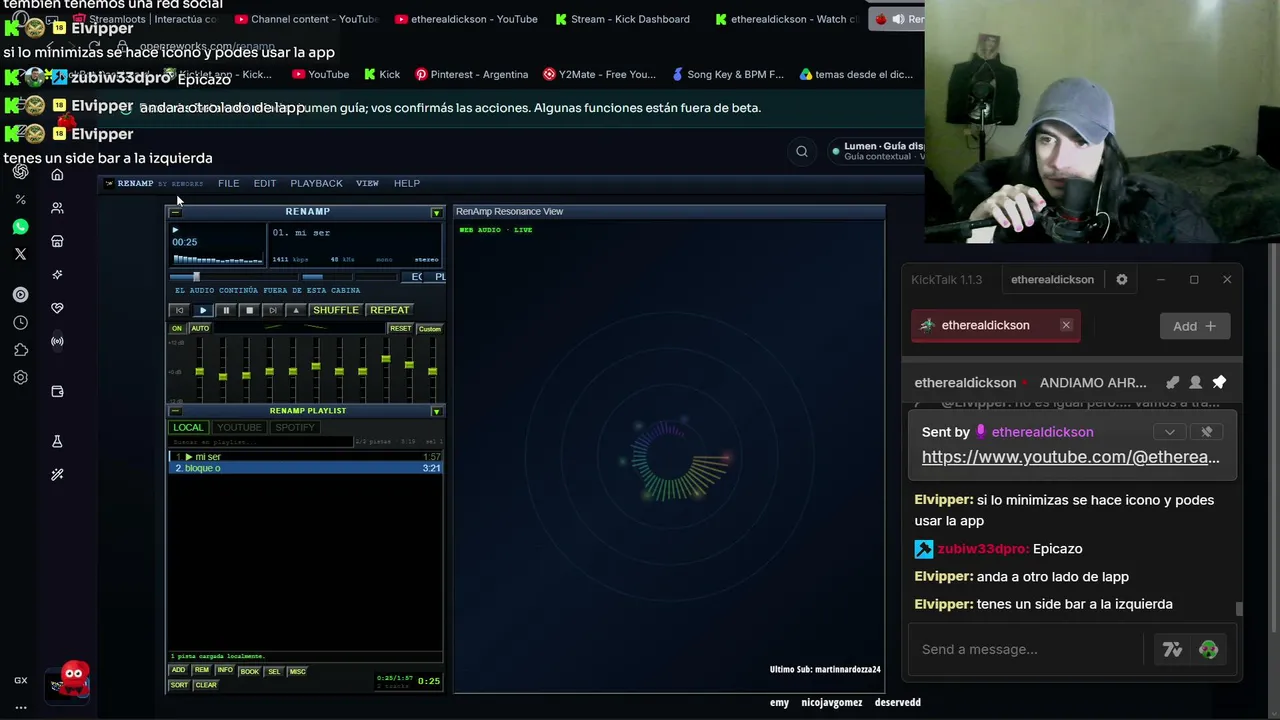Open WhatsApp in the browser sidebar
This screenshot has height=720, width=1280.
pyautogui.click(x=20, y=227)
